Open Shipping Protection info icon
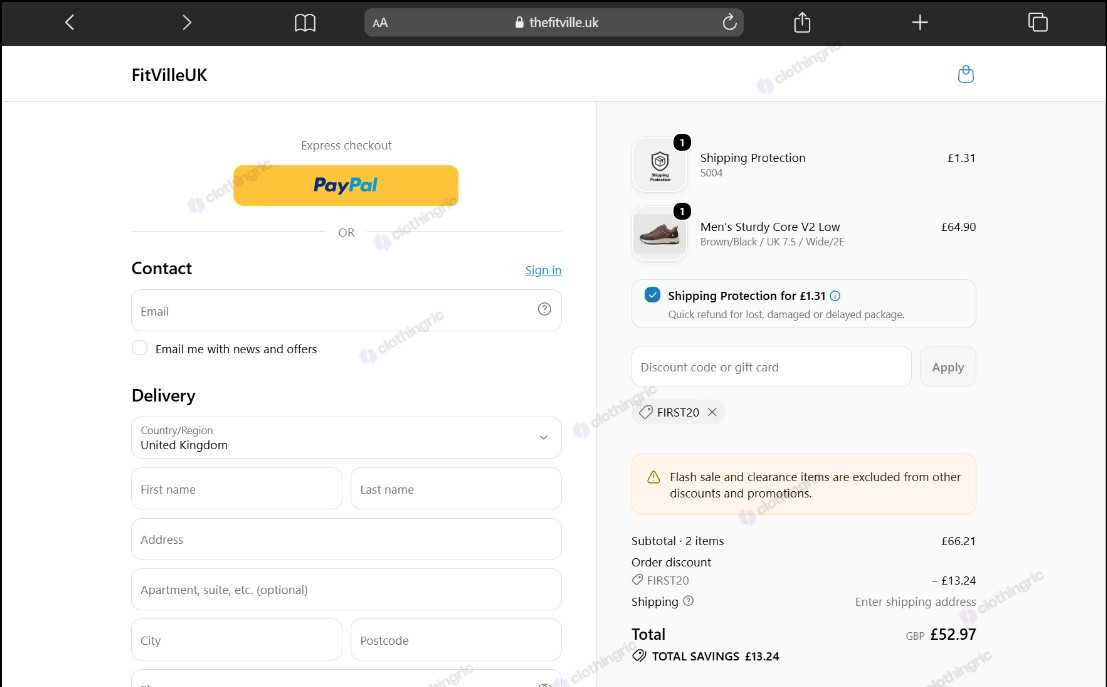This screenshot has height=687, width=1107. click(x=835, y=296)
